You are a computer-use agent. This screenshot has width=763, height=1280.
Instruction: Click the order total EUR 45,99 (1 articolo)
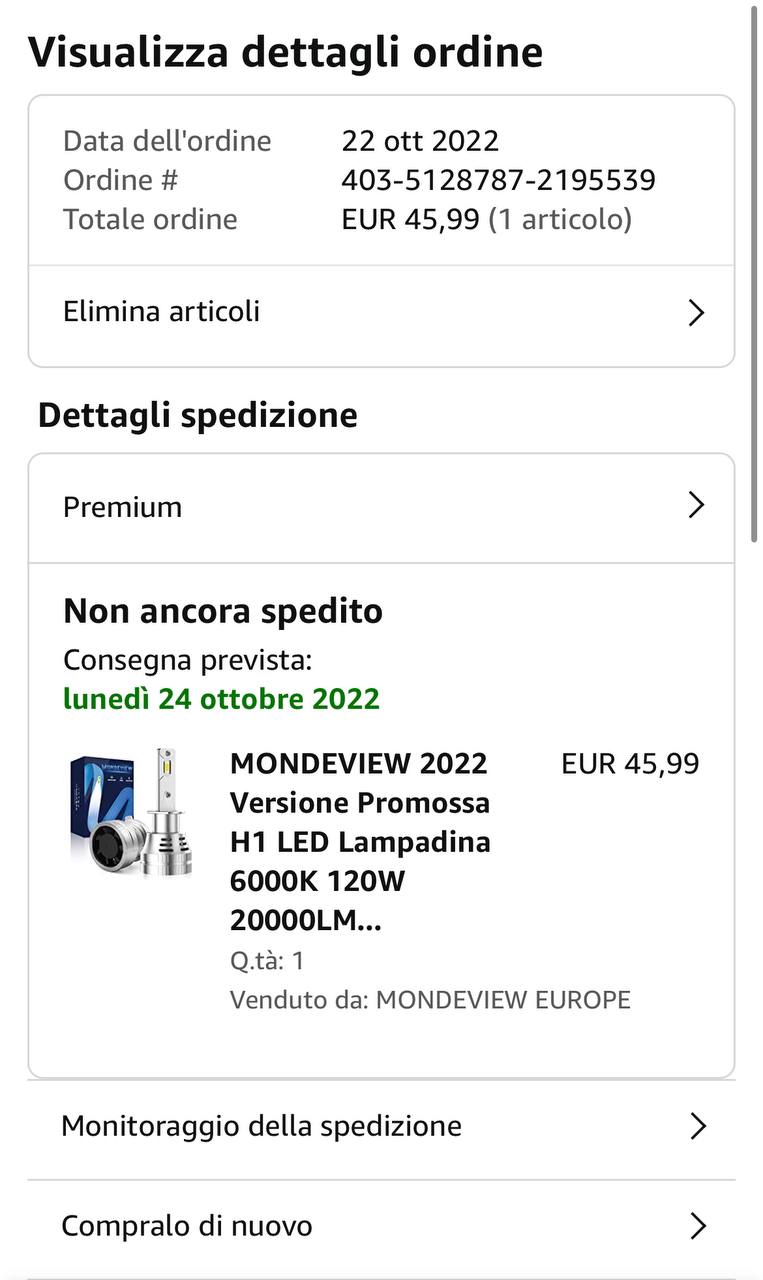tap(486, 219)
